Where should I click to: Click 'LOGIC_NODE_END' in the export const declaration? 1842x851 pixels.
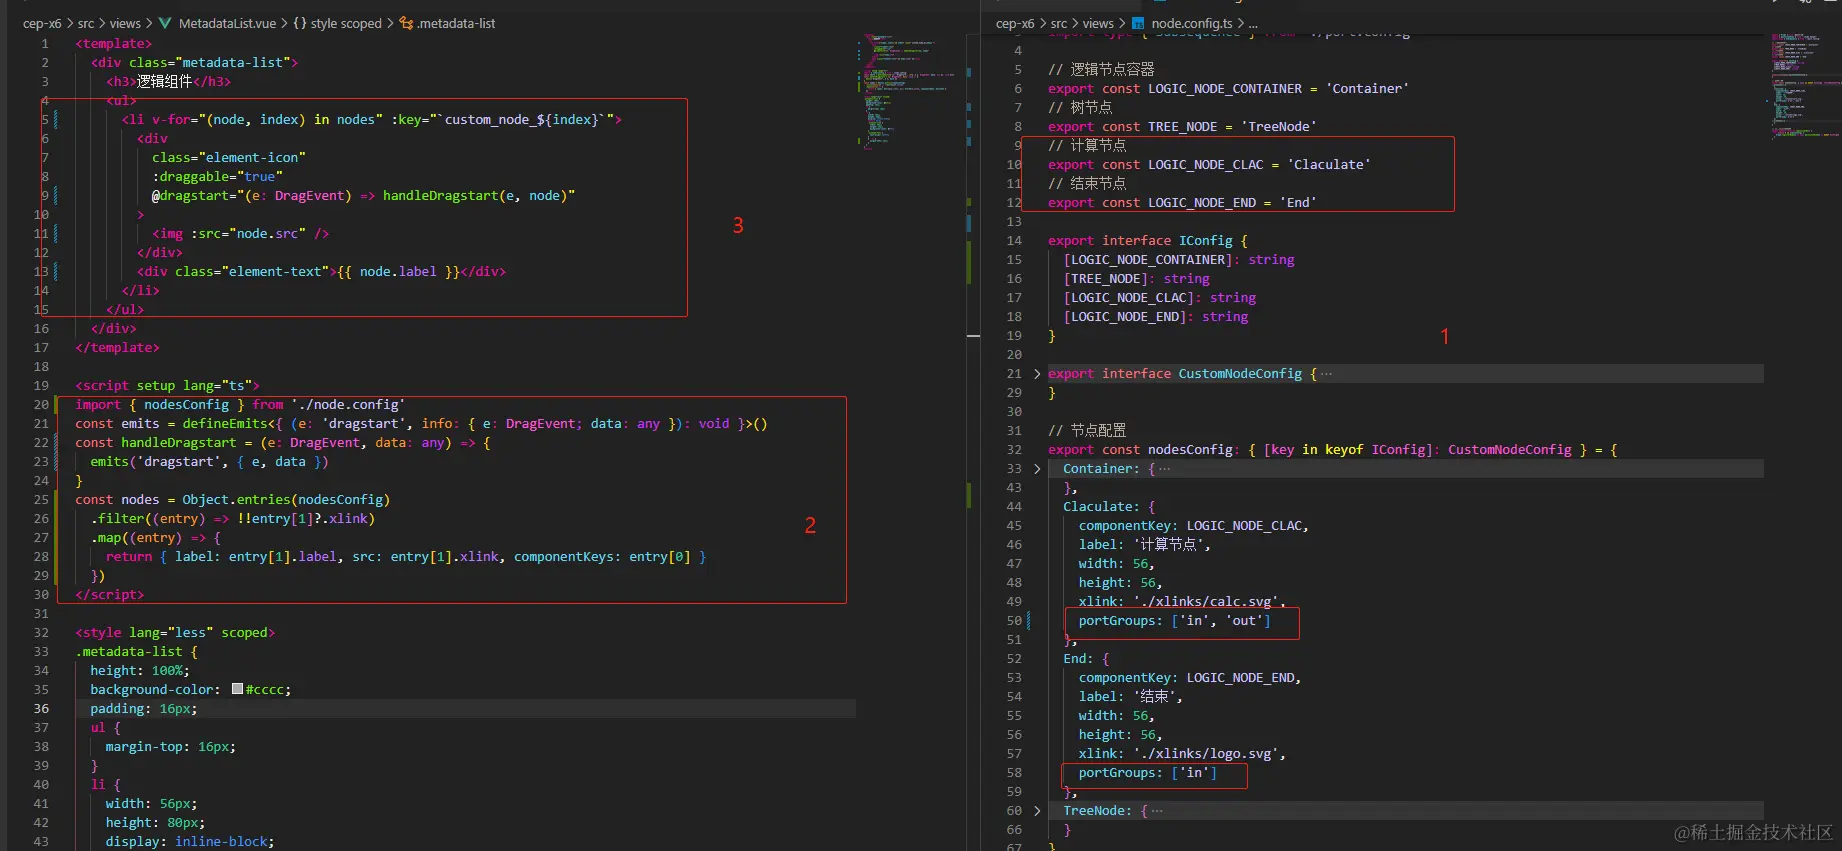[x=1202, y=203]
